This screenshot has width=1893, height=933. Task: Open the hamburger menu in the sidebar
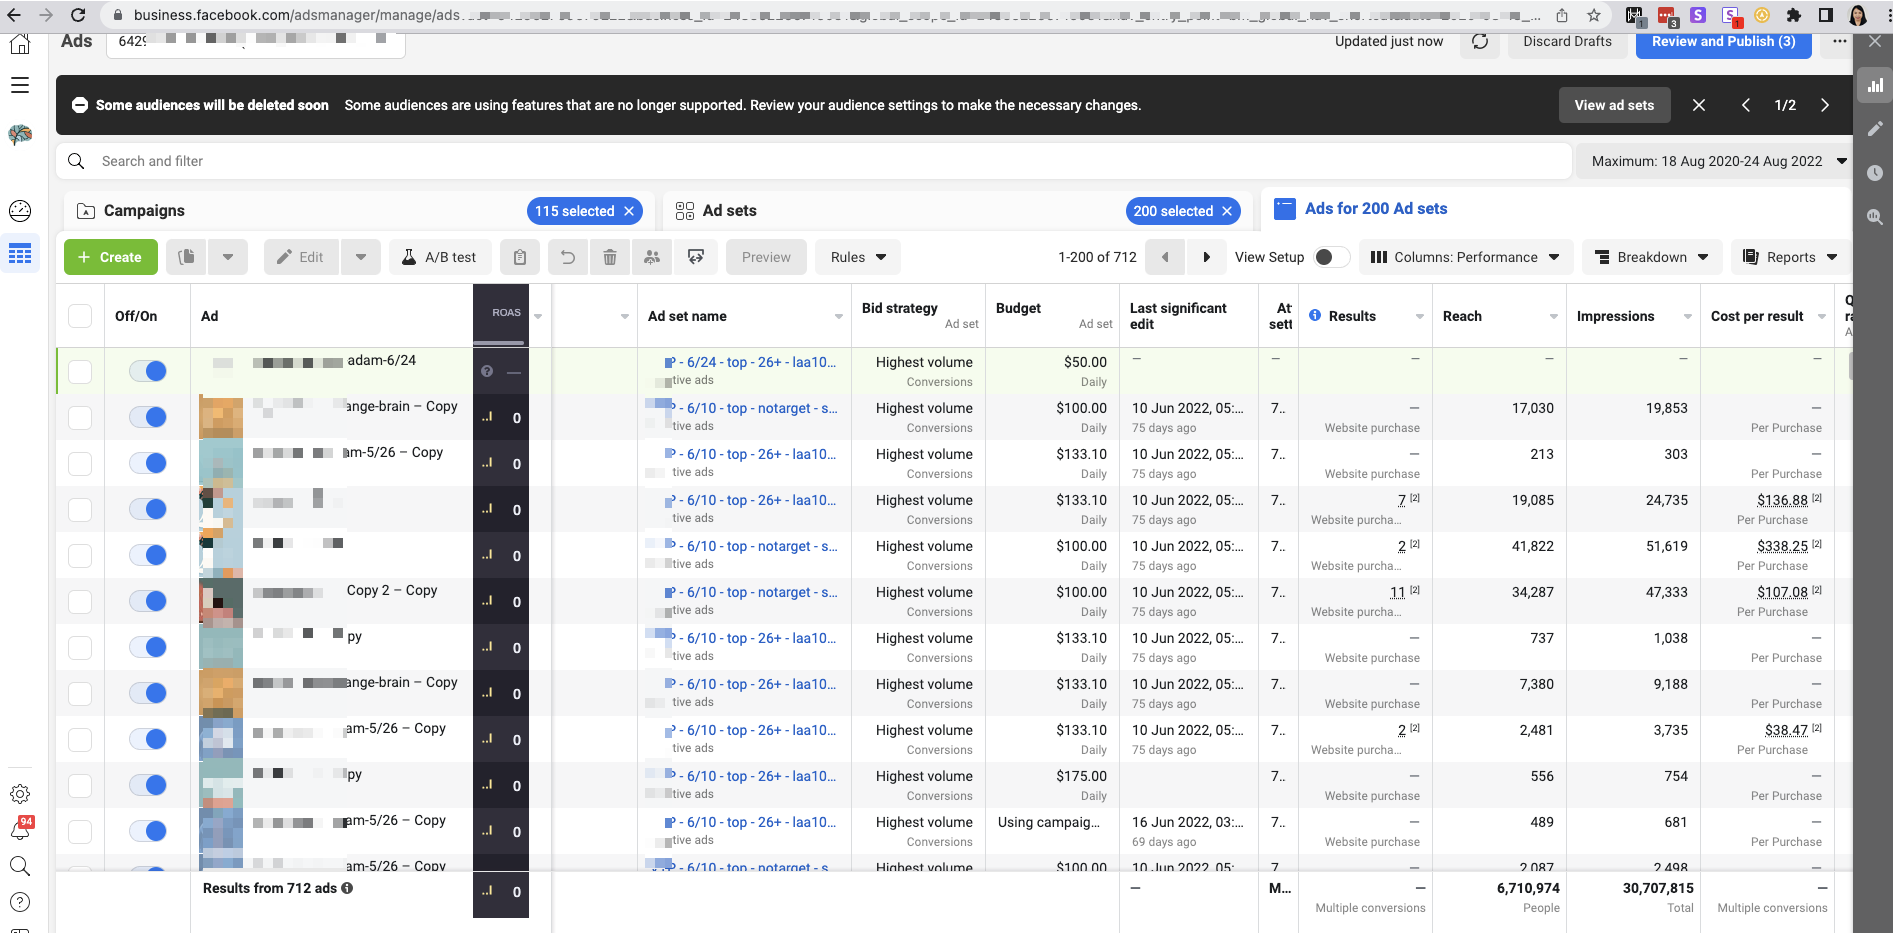20,86
